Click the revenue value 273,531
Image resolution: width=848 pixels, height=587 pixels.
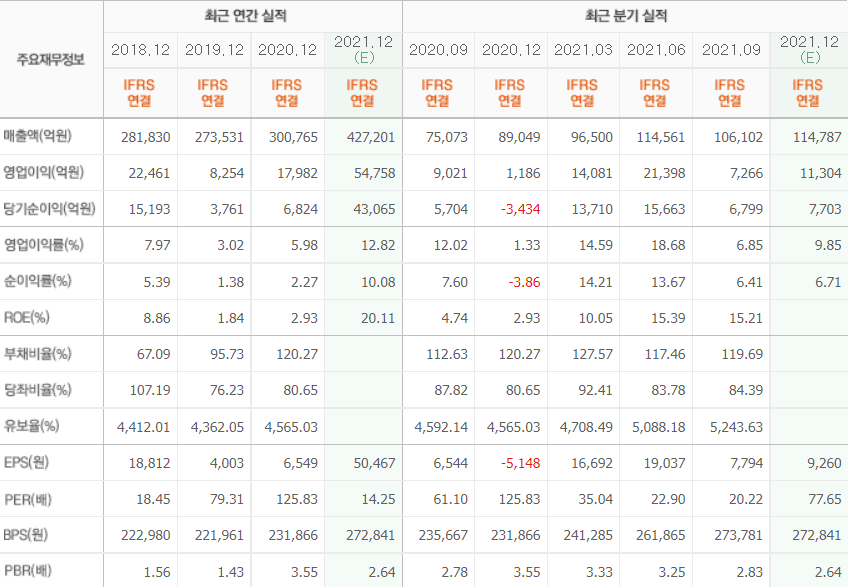coord(220,137)
